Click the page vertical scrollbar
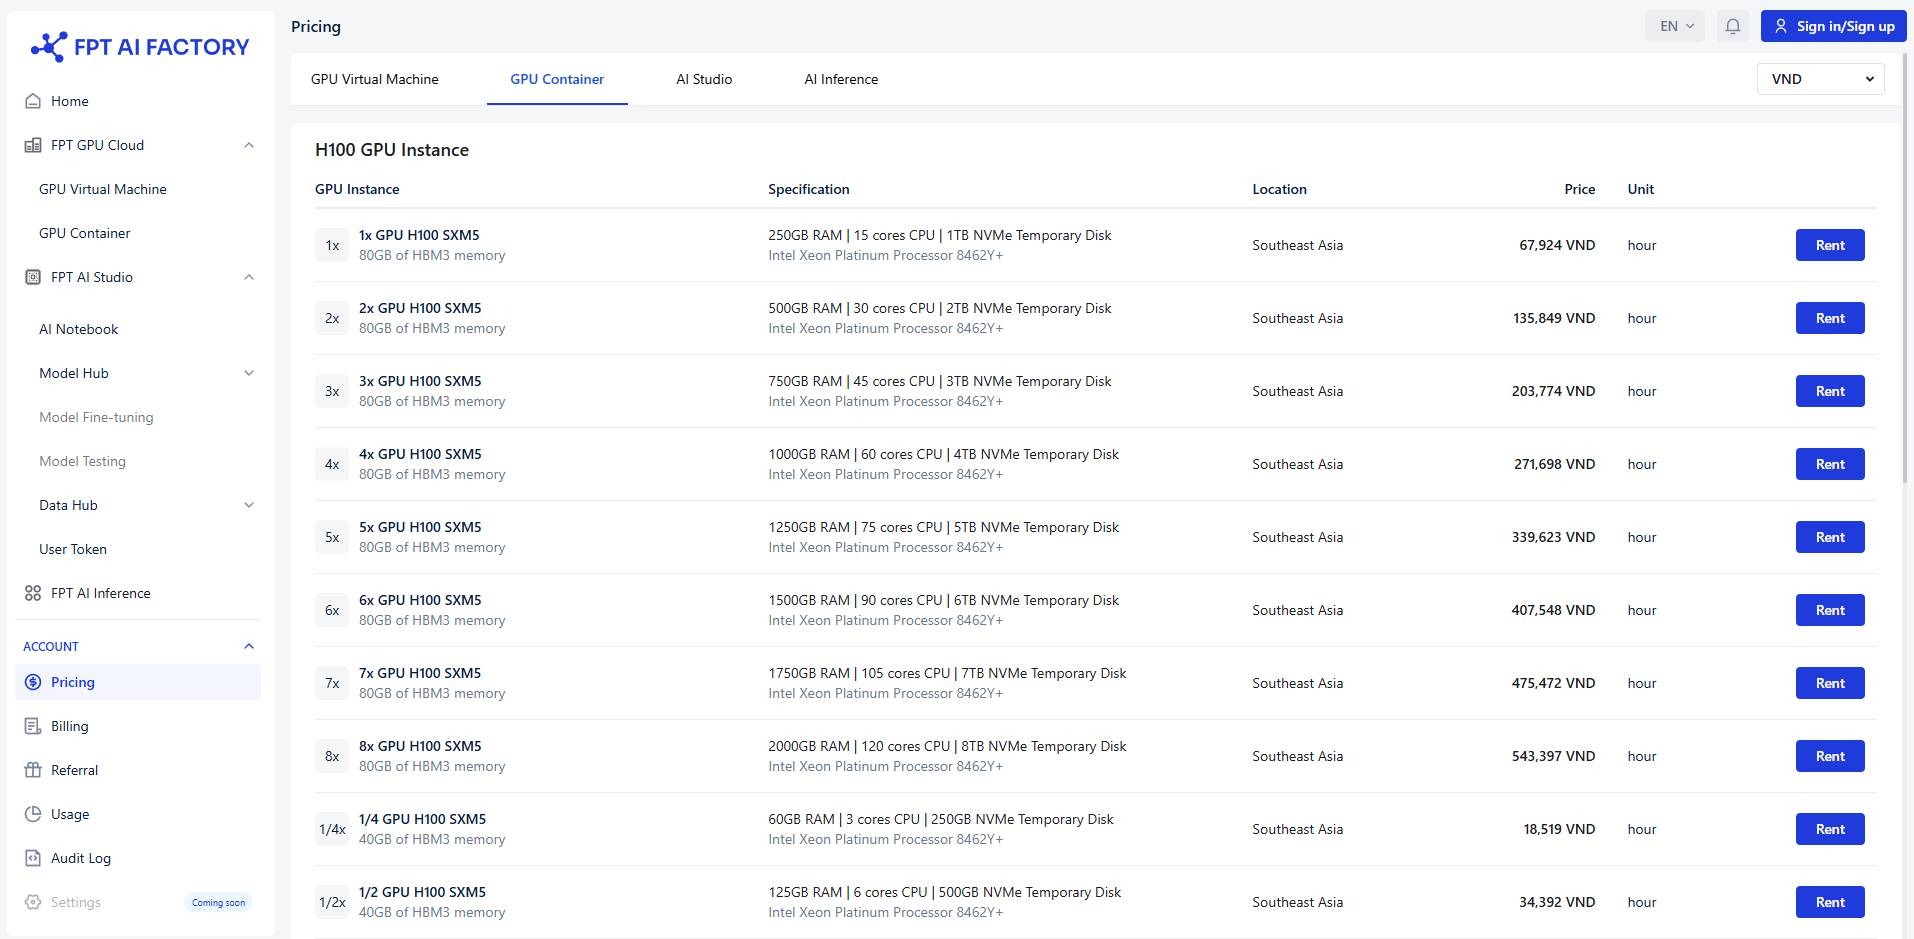 (1905, 270)
